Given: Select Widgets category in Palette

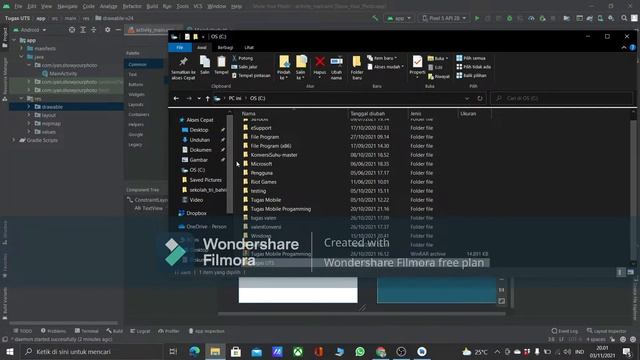Looking at the screenshot, I should pyautogui.click(x=136, y=95).
